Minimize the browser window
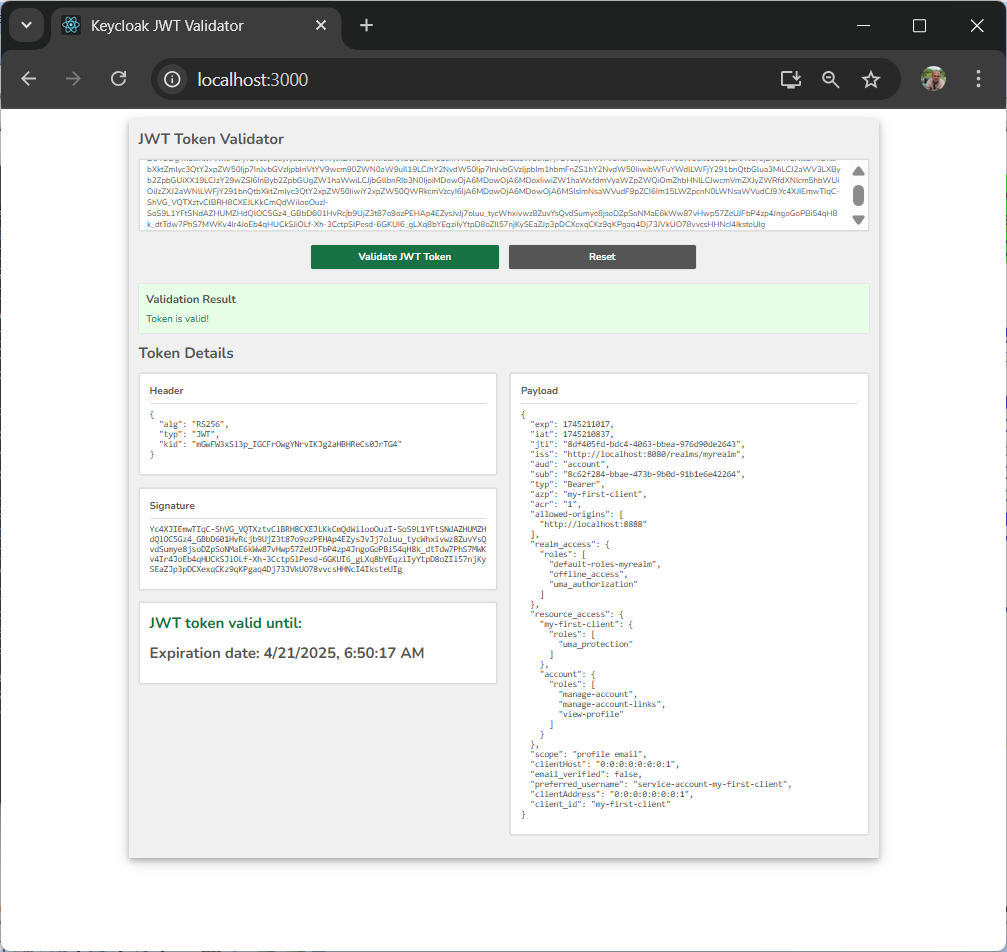The image size is (1007, 952). coord(864,26)
